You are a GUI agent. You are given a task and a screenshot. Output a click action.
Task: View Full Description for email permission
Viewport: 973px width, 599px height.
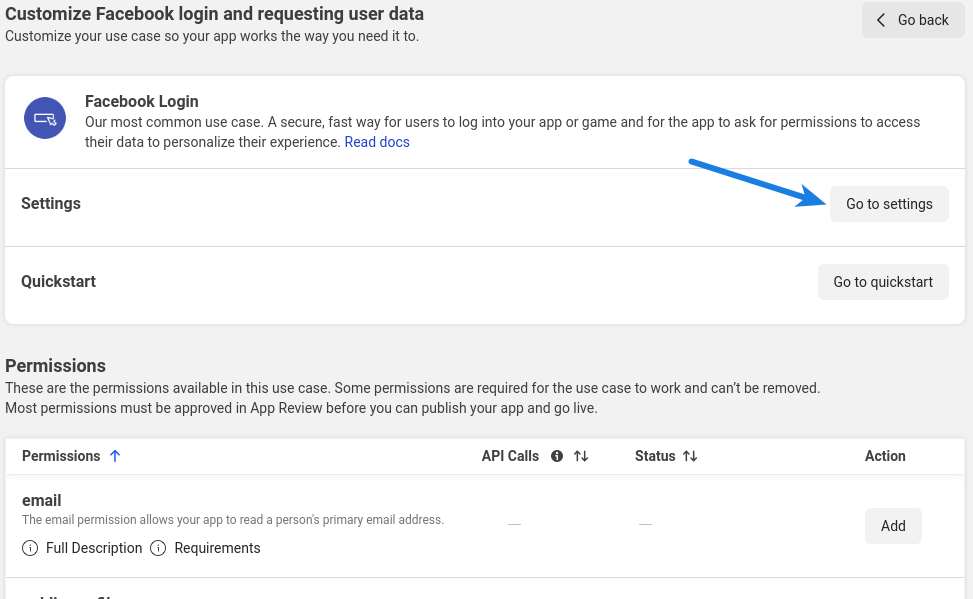[x=94, y=548]
